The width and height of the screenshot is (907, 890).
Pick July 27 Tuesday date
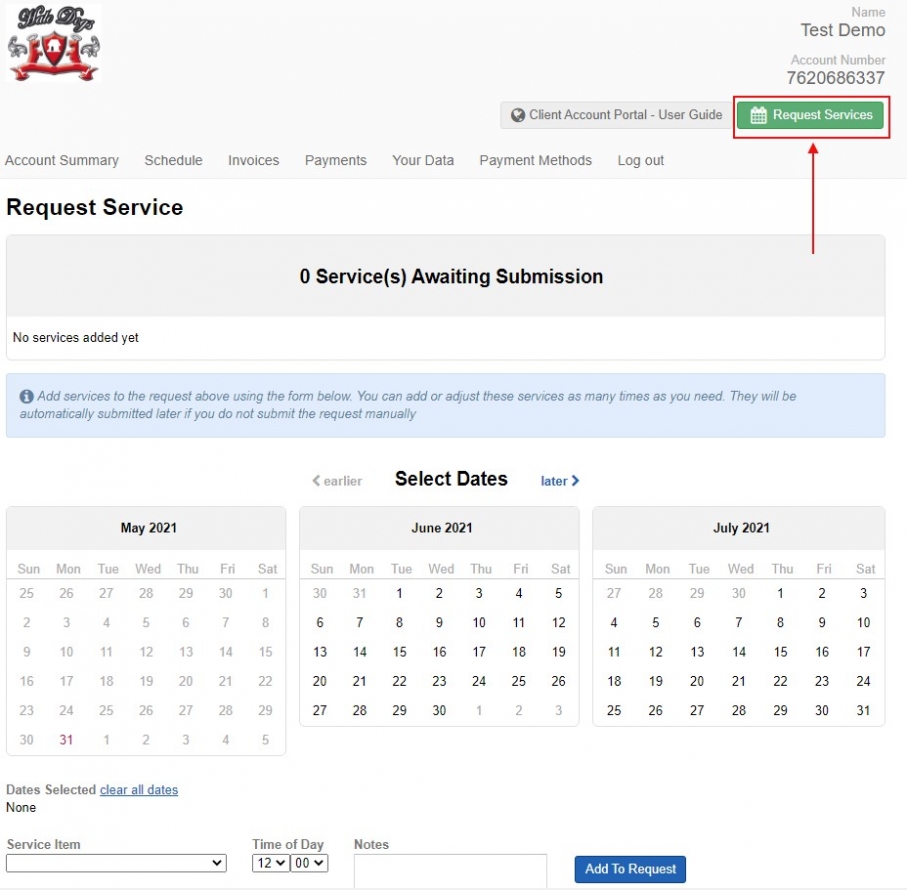[x=697, y=711]
